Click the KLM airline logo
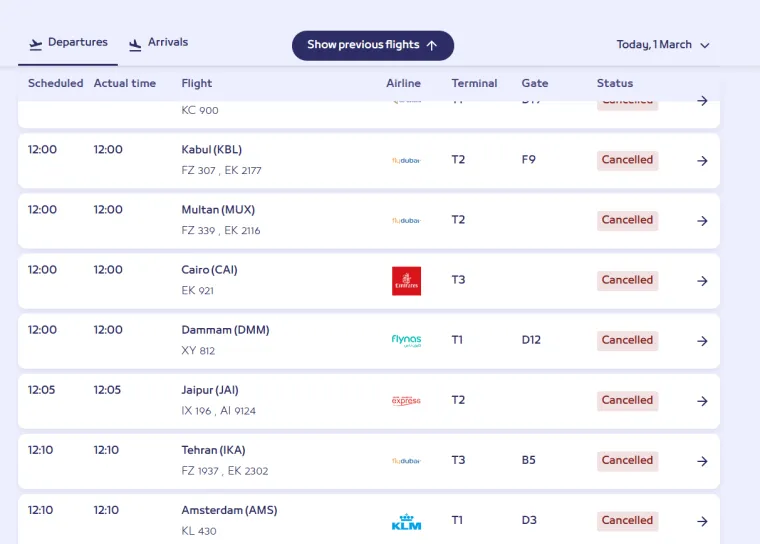760x544 pixels. tap(406, 521)
